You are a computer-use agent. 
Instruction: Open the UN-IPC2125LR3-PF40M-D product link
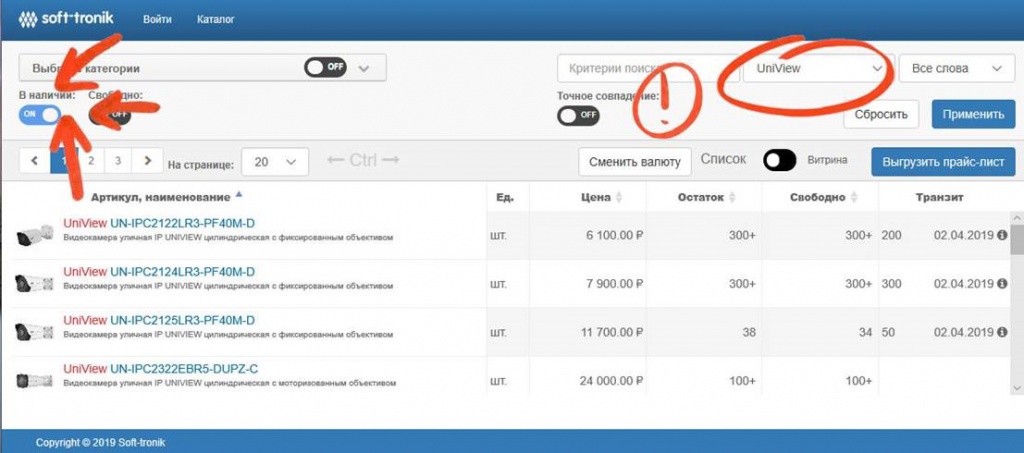(x=182, y=320)
